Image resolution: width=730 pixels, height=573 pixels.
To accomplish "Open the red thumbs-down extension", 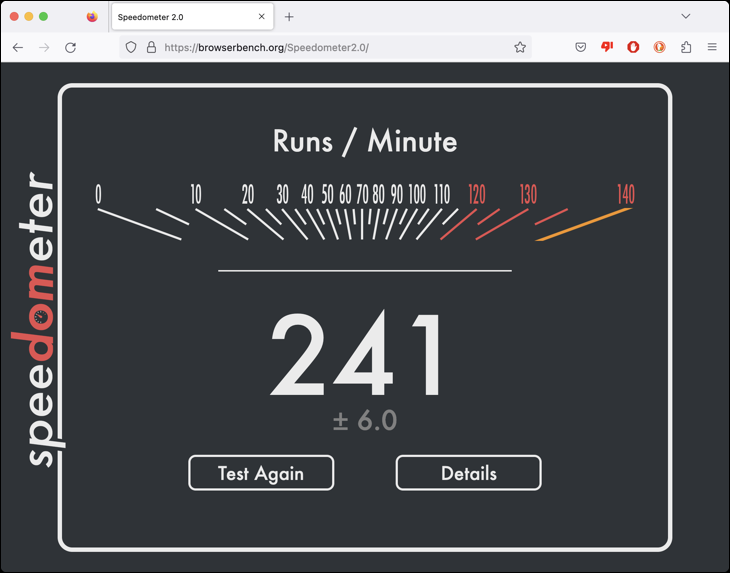I will click(x=607, y=47).
